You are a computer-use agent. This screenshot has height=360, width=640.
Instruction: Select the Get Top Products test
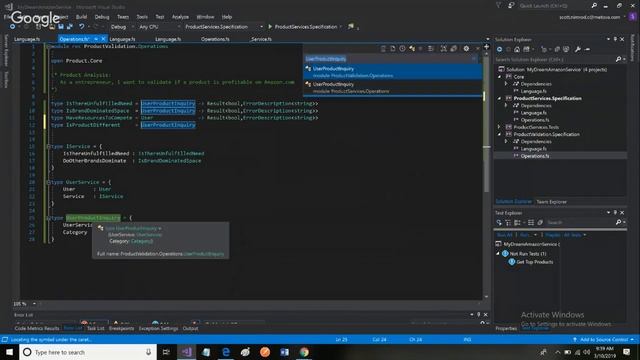click(x=535, y=262)
